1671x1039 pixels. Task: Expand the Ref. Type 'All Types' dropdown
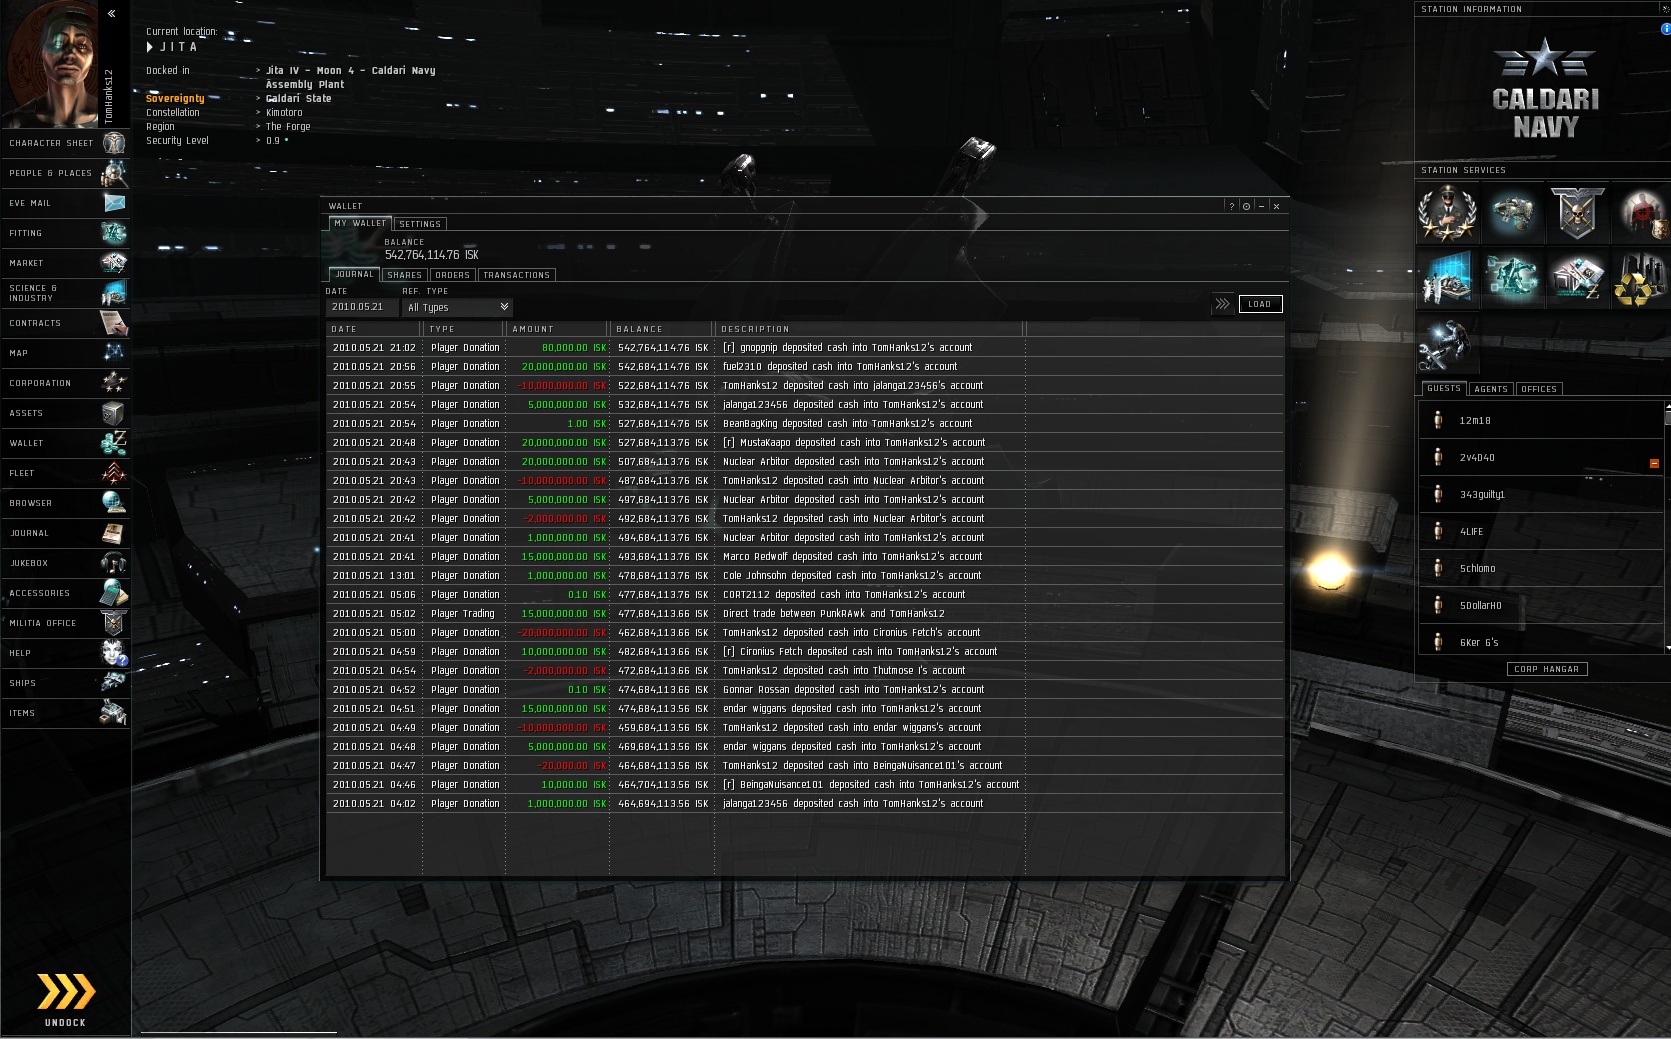[457, 307]
